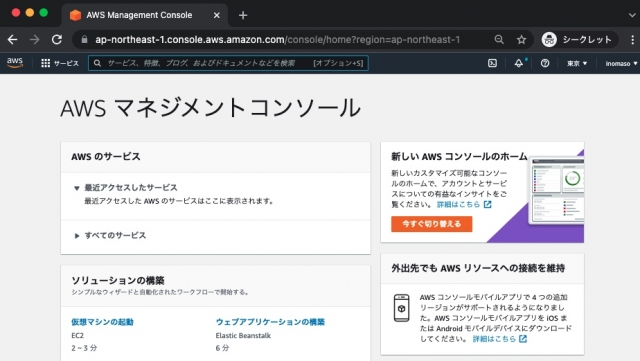Click the Elastic Beanstalk text
The width and height of the screenshot is (640, 361).
[243, 335]
